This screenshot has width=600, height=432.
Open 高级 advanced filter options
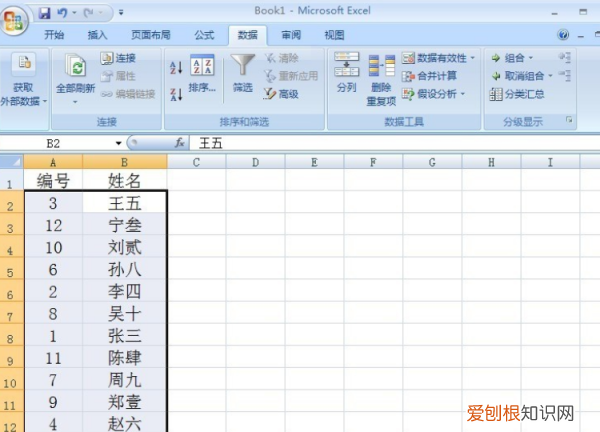pos(281,94)
